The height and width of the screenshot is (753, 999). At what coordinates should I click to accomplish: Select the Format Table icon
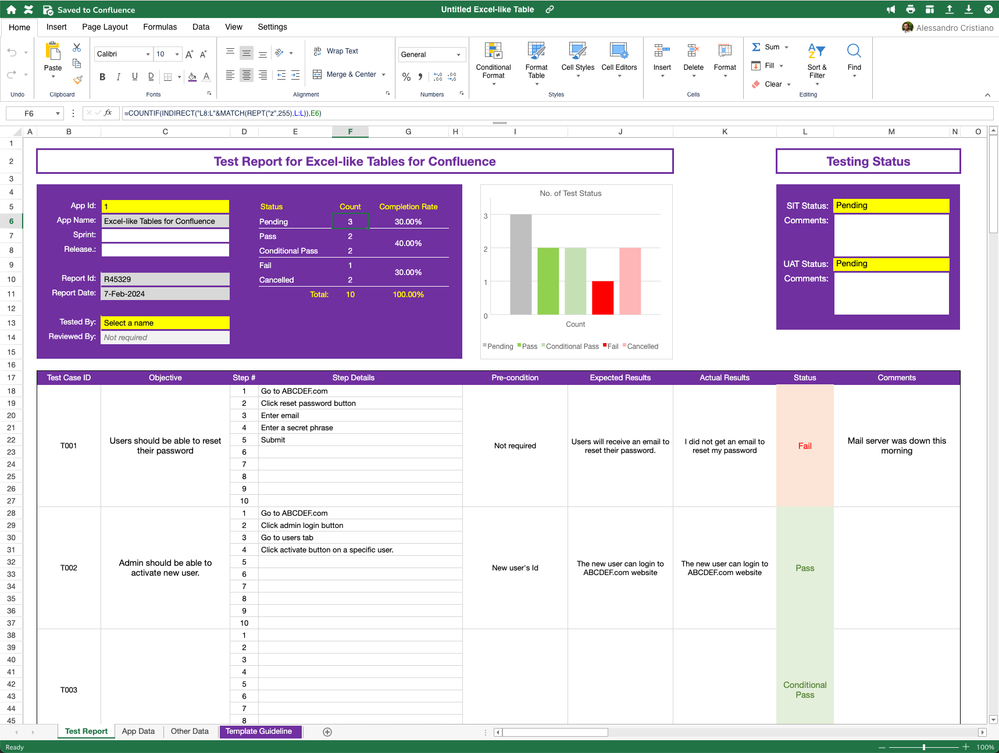click(536, 62)
